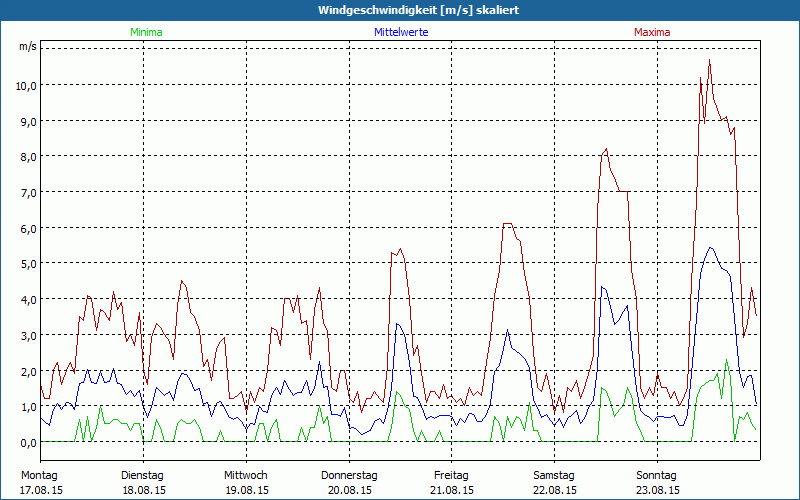The image size is (800, 500).
Task: Select the Dienstag 18.08.15 date label
Action: pyautogui.click(x=143, y=482)
